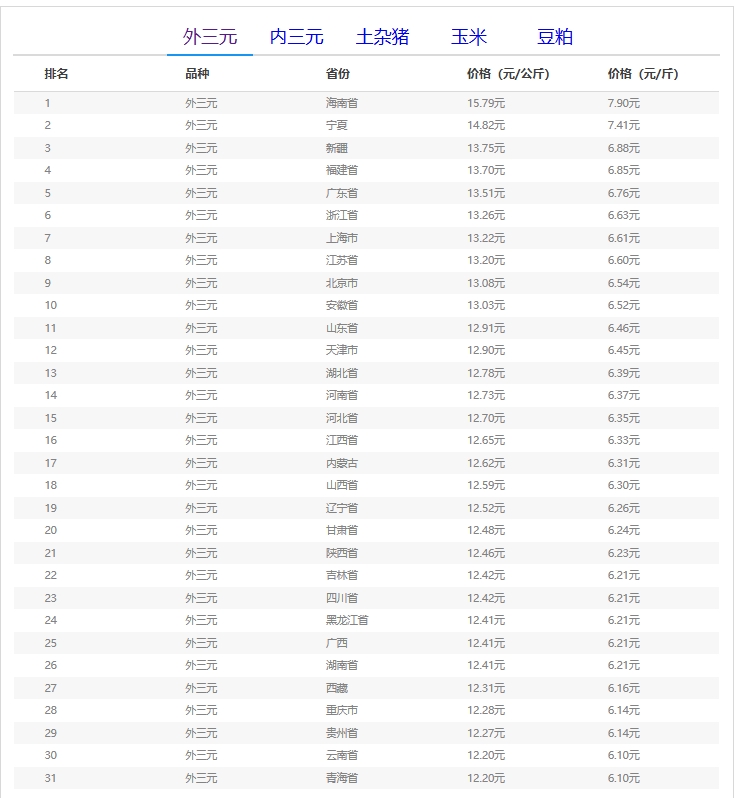Select the 浙江省 province cell
Viewport: 742px width, 798px height.
click(342, 215)
